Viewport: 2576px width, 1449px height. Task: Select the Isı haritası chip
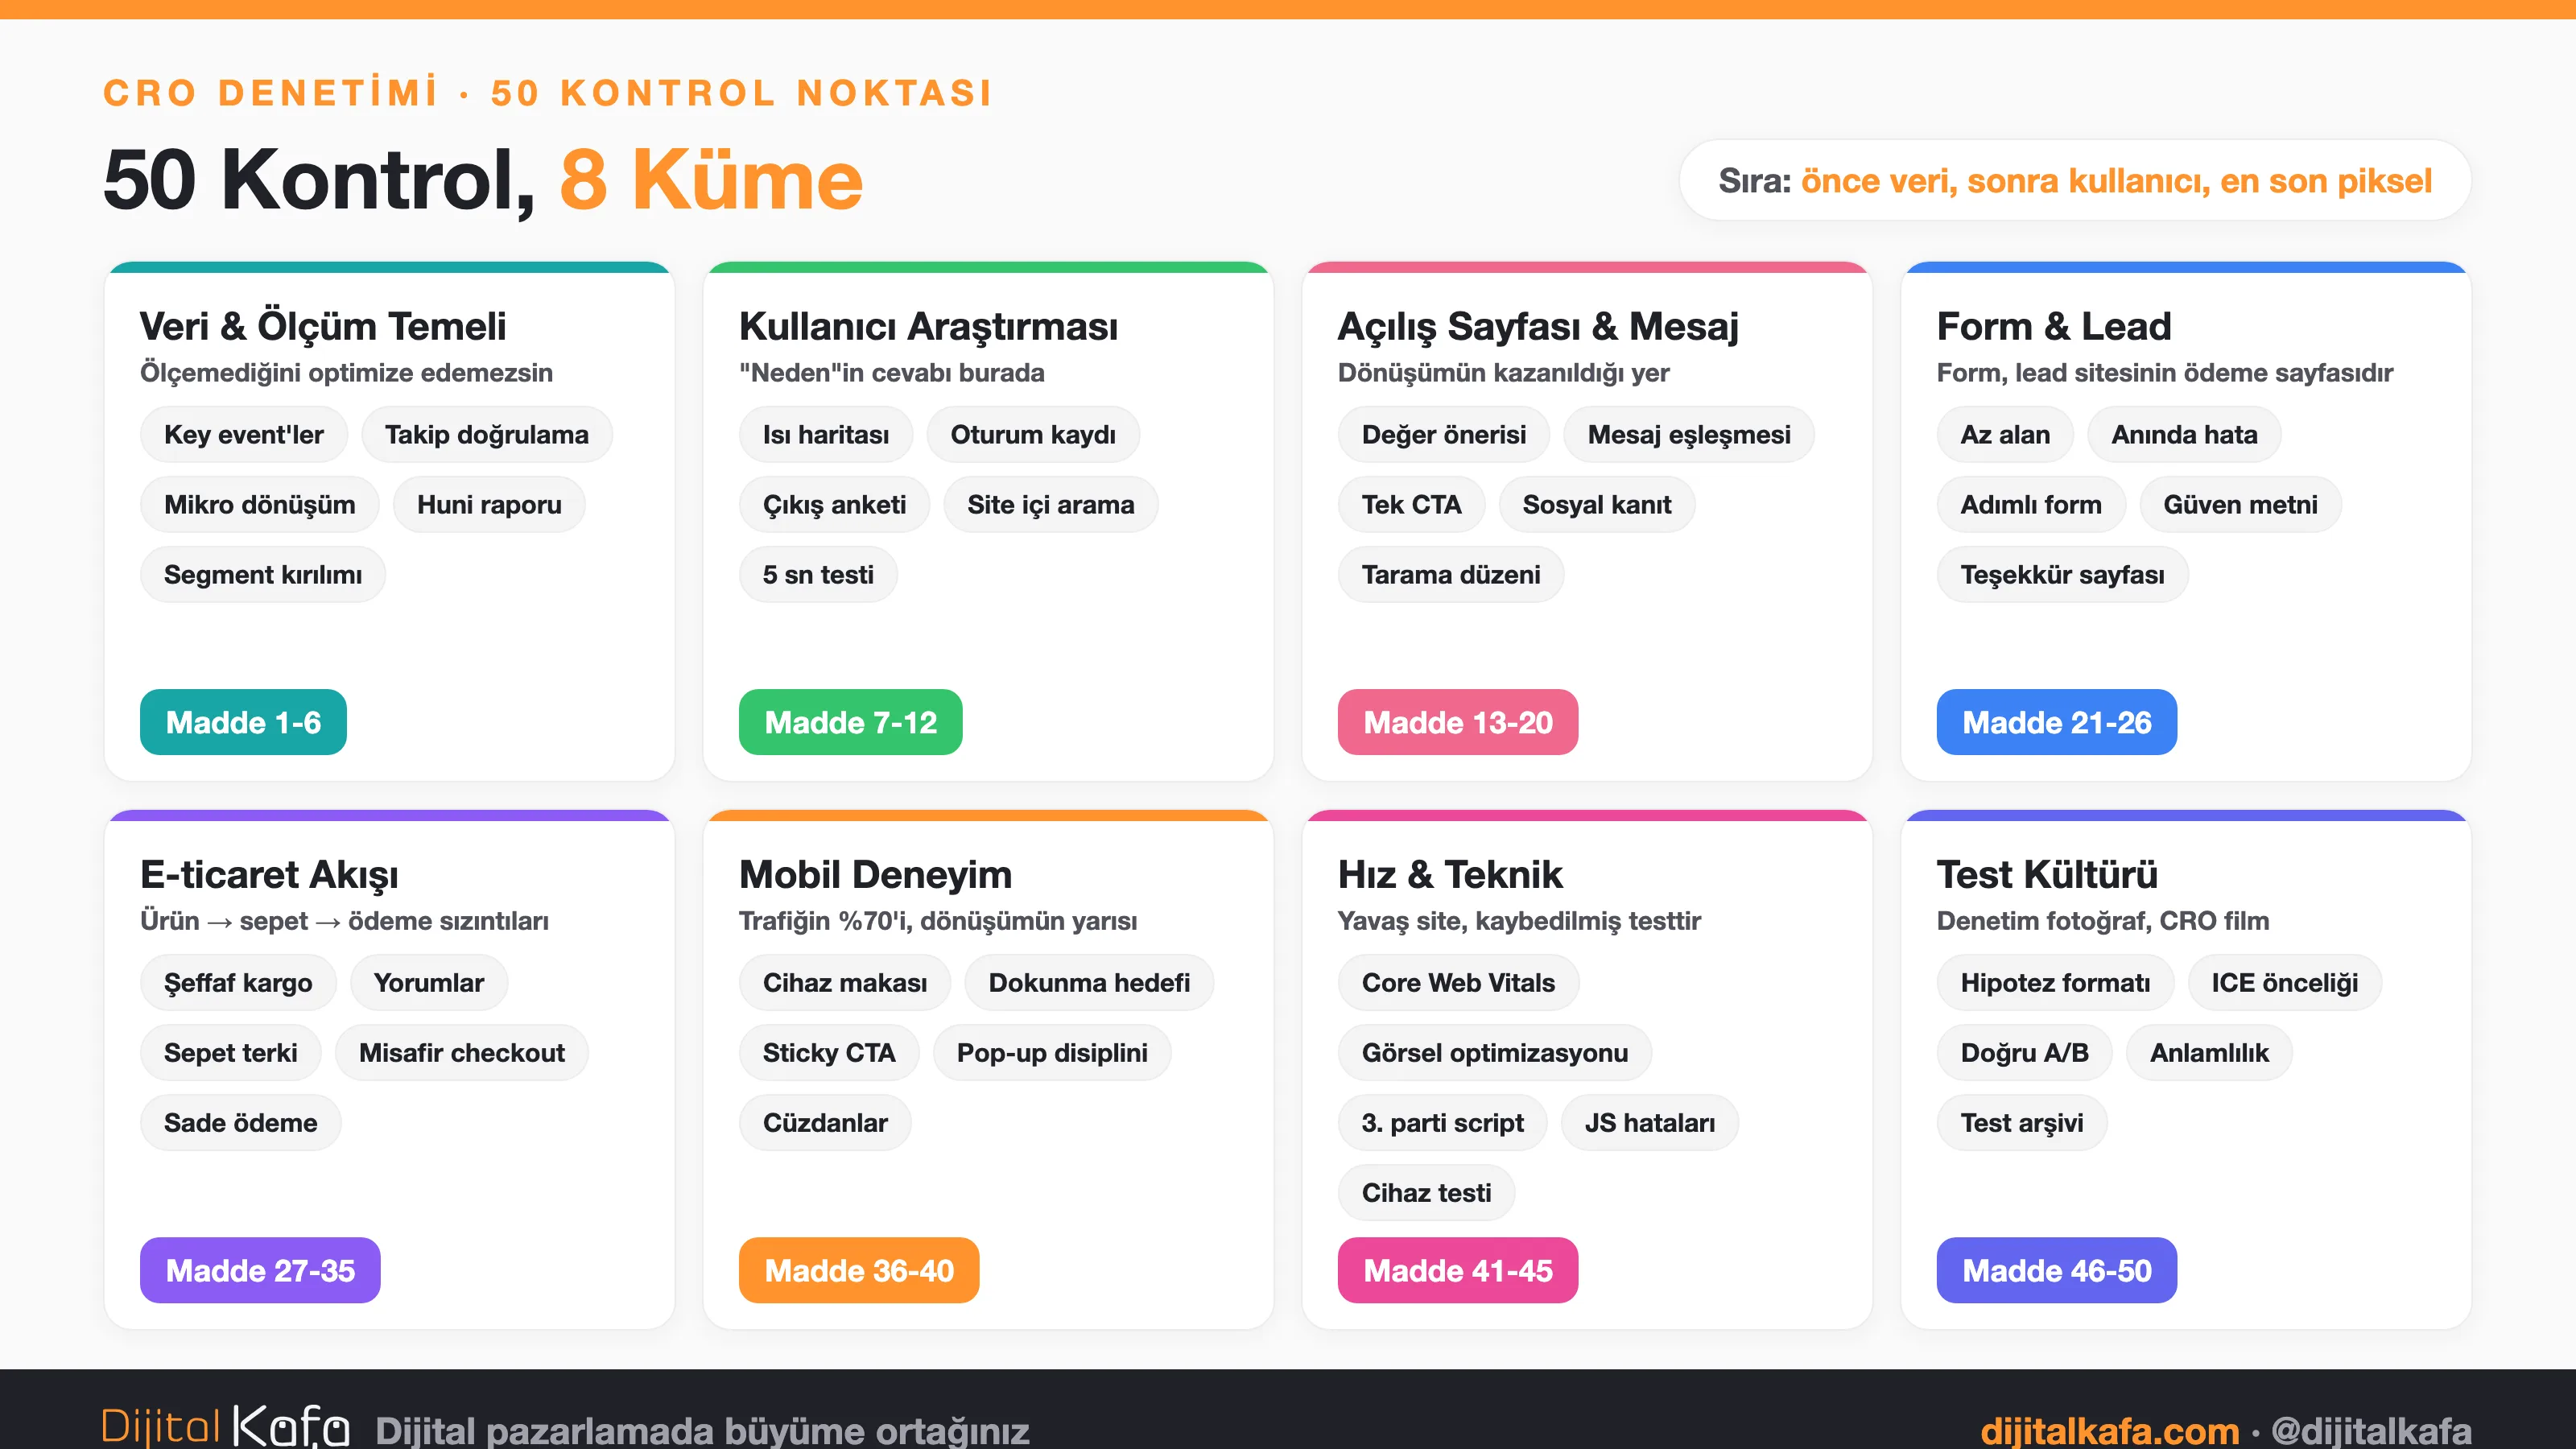[x=826, y=434]
